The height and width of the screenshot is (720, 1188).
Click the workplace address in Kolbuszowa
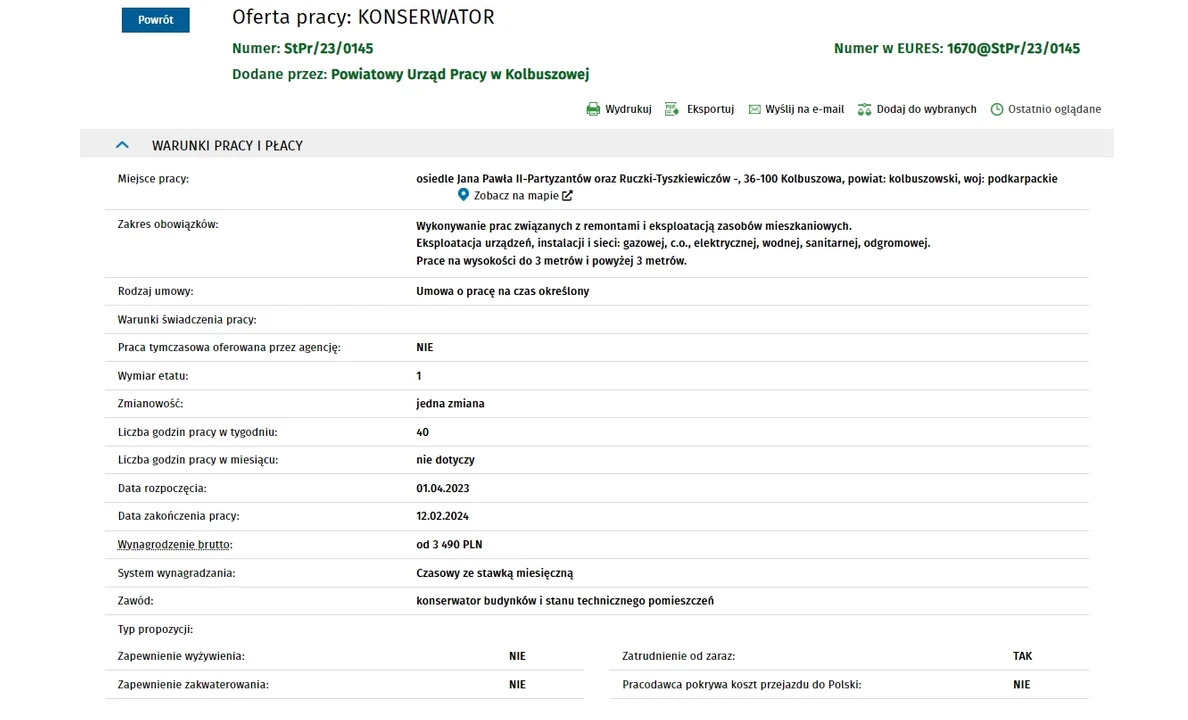point(736,179)
